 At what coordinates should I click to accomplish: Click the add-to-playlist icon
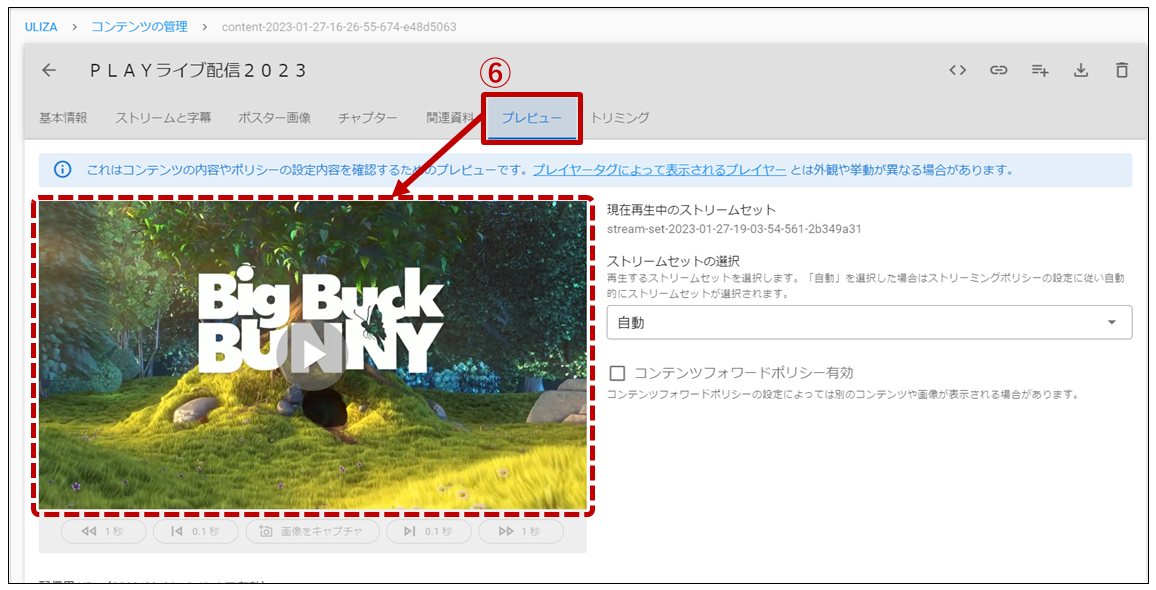click(1040, 70)
